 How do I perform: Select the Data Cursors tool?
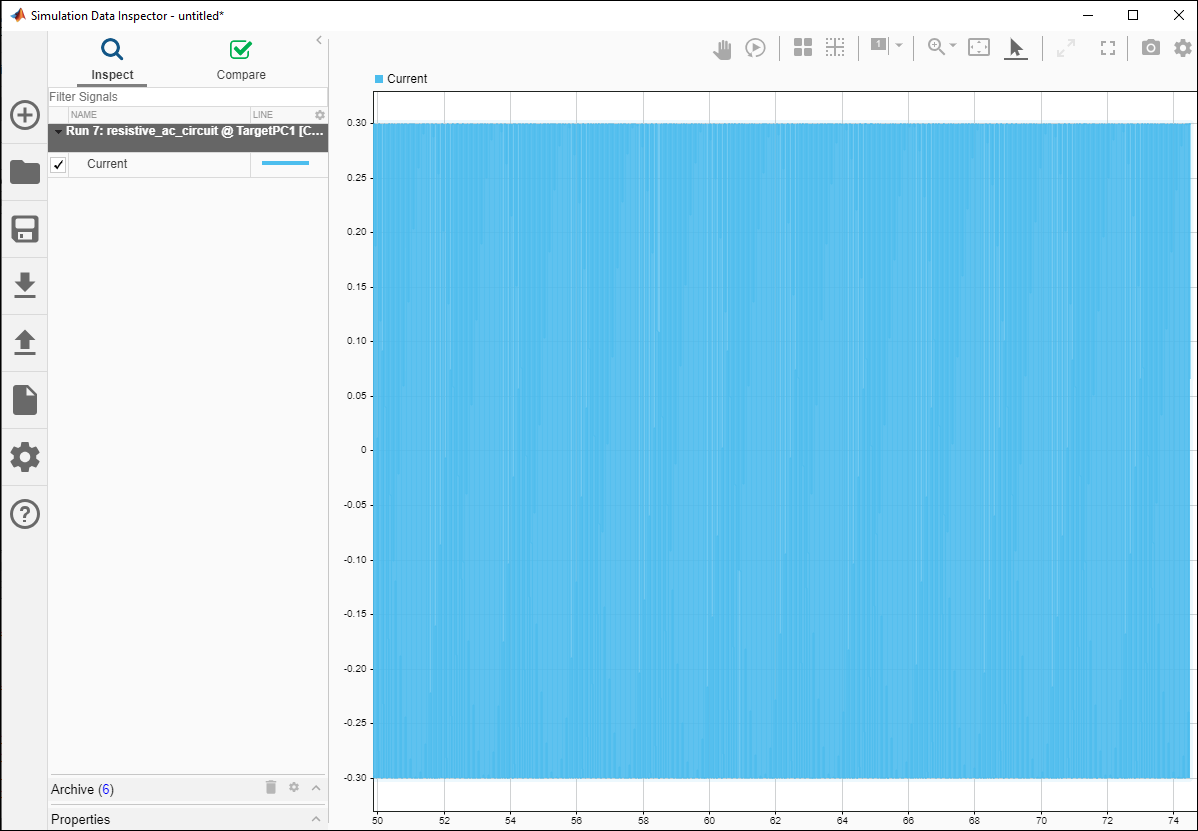point(1016,48)
